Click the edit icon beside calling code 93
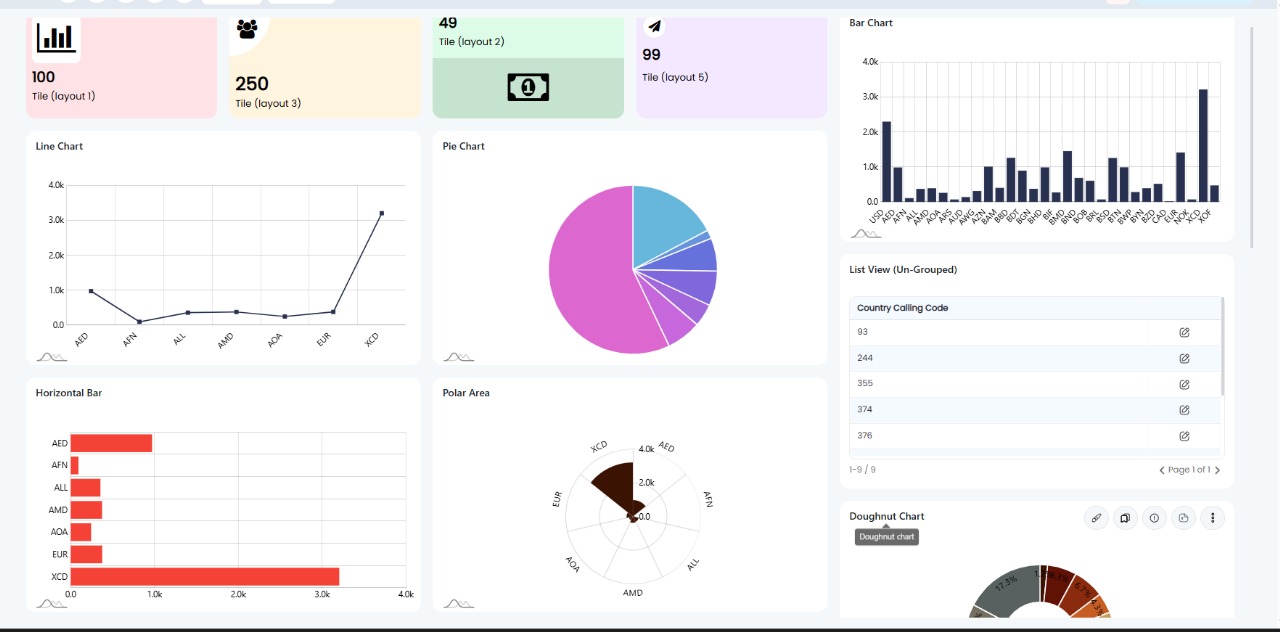The width and height of the screenshot is (1280, 632). (1184, 331)
